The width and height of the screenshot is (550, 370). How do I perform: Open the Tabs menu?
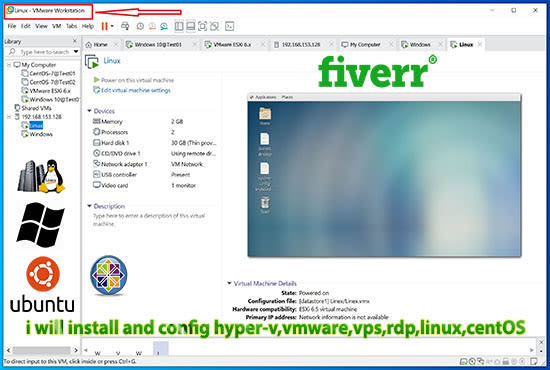pyautogui.click(x=72, y=26)
